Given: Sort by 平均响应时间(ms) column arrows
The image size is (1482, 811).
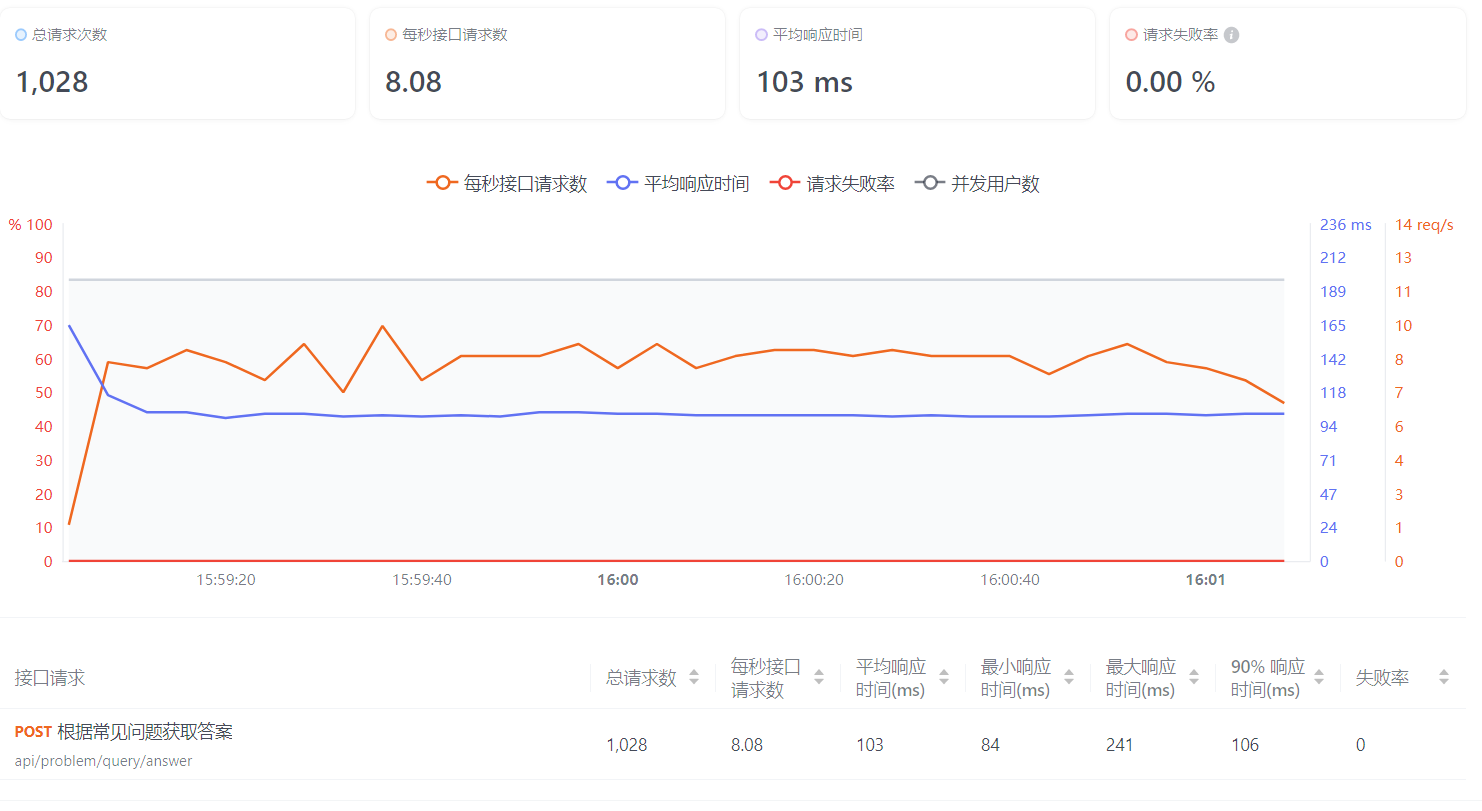Looking at the screenshot, I should 944,677.
